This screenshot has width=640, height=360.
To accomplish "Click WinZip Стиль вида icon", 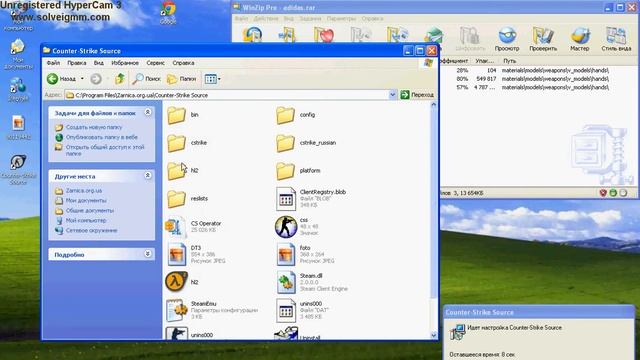I will click(x=616, y=40).
